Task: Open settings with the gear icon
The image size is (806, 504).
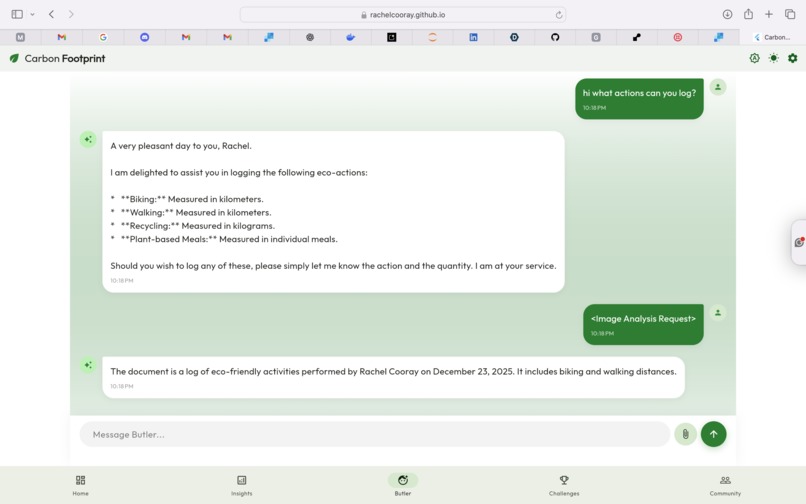Action: pyautogui.click(x=793, y=58)
